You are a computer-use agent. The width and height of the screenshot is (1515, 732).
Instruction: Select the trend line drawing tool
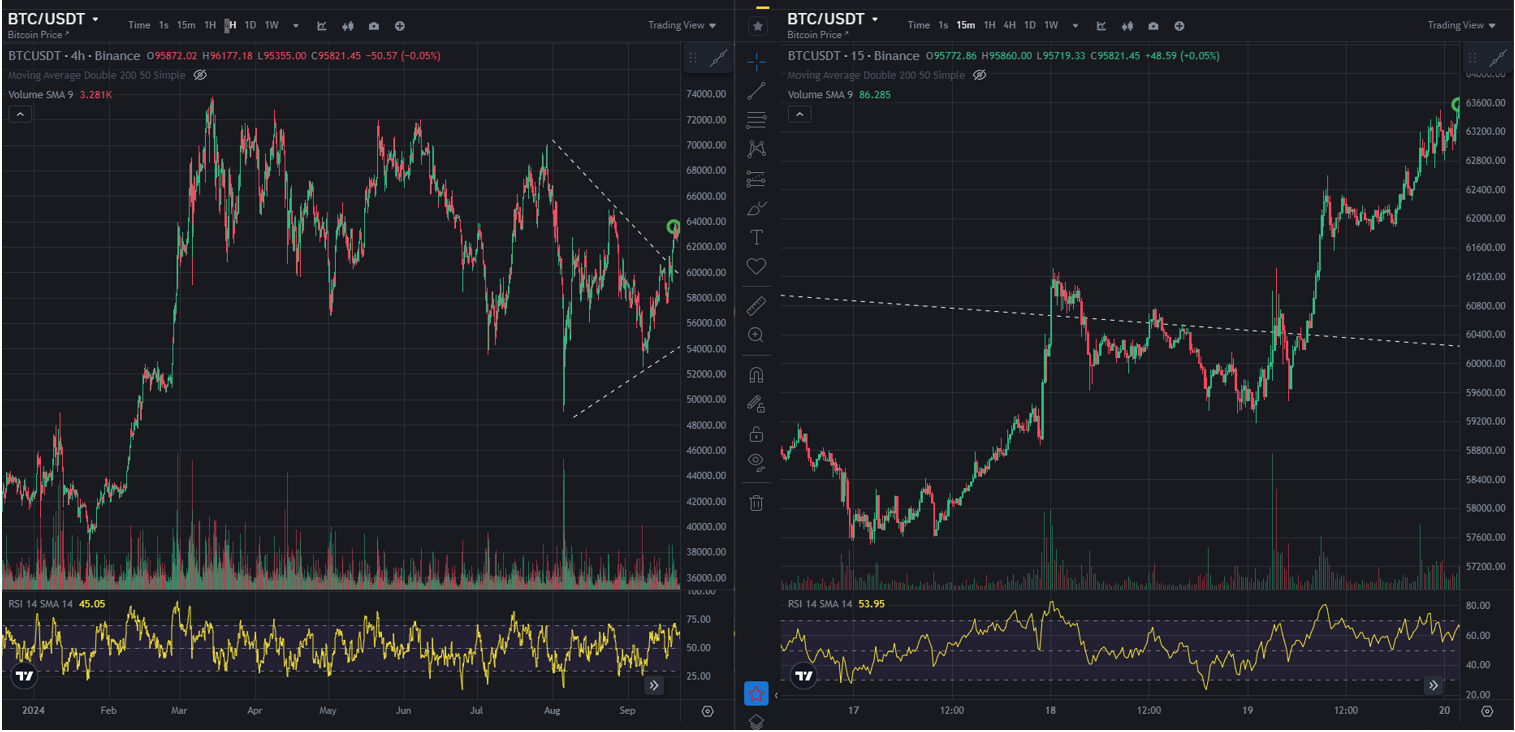click(x=756, y=91)
